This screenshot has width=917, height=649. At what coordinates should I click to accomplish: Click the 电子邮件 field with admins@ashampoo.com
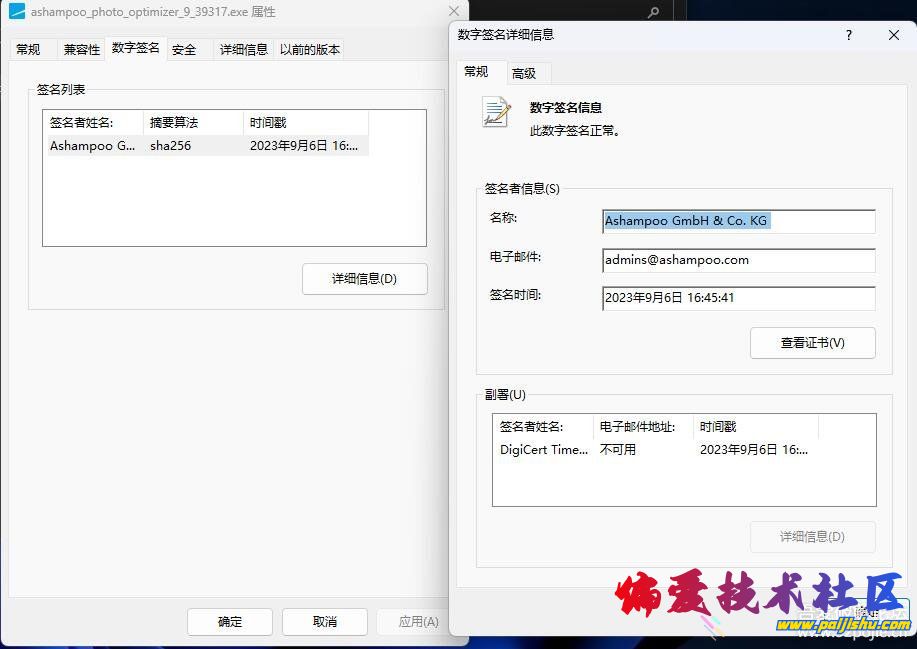pos(738,260)
